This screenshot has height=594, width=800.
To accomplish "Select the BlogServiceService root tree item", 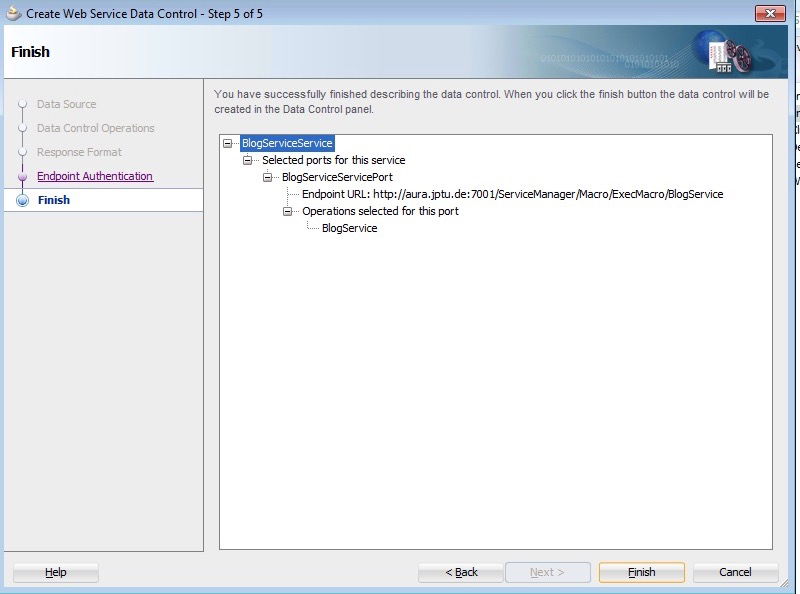I will [287, 144].
